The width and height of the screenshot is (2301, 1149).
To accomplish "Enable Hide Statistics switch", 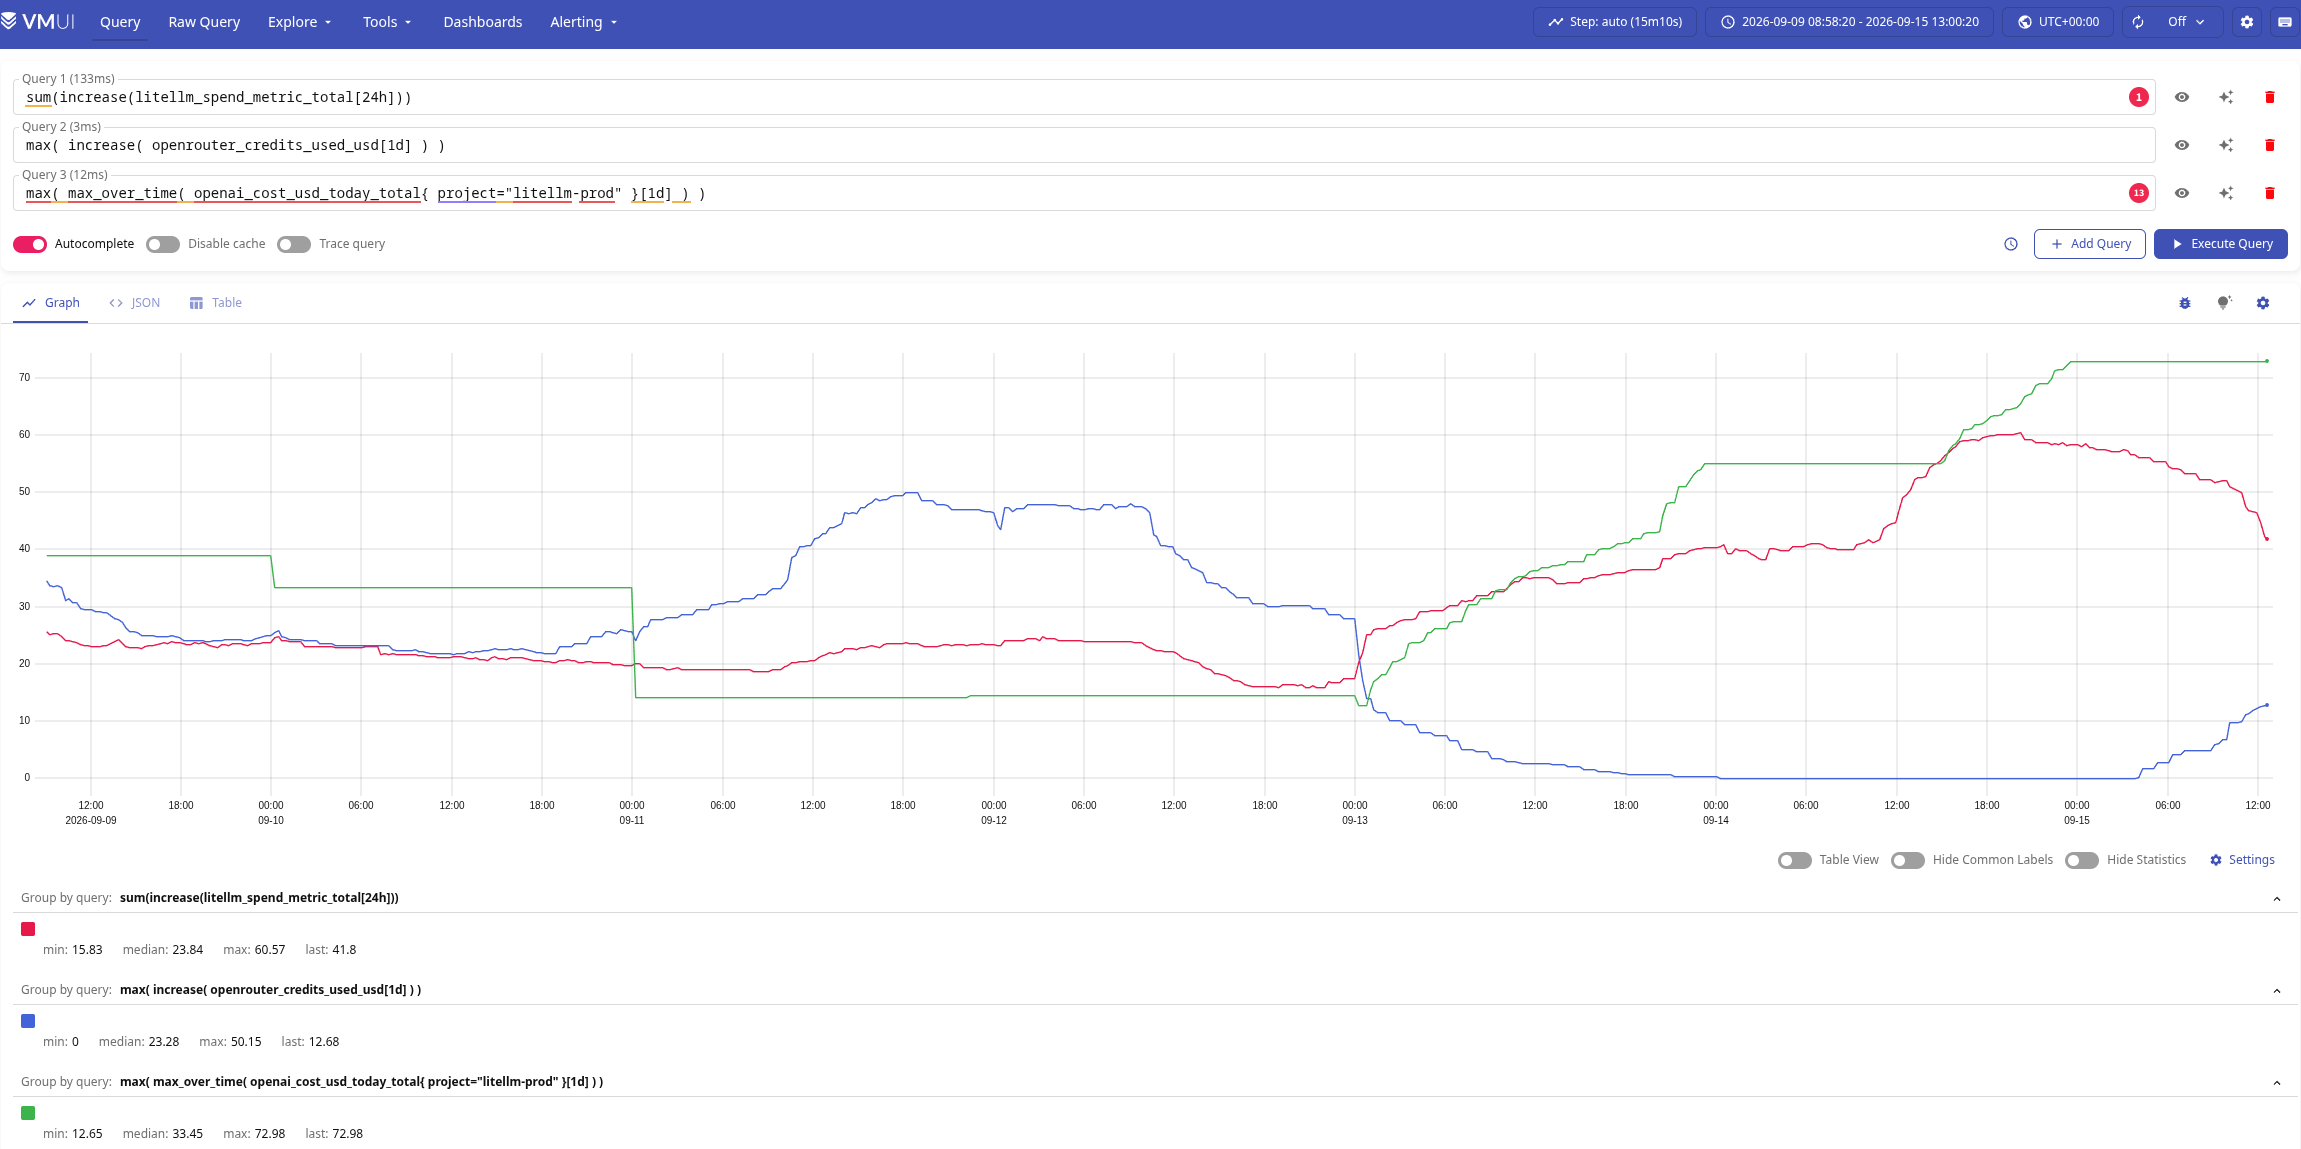I will (x=2082, y=860).
